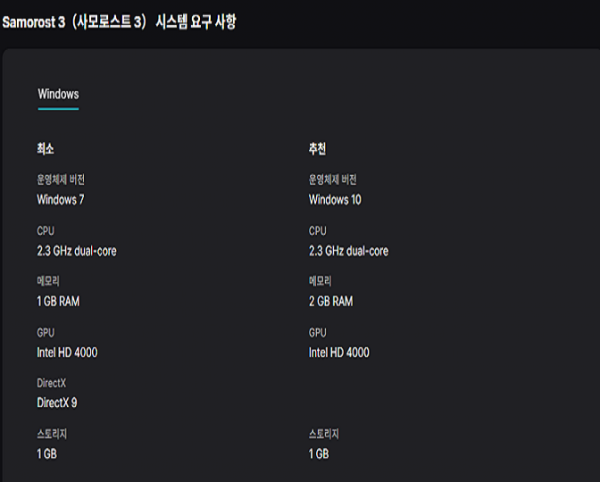
Task: Select the Windows platform tab
Action: tap(58, 94)
